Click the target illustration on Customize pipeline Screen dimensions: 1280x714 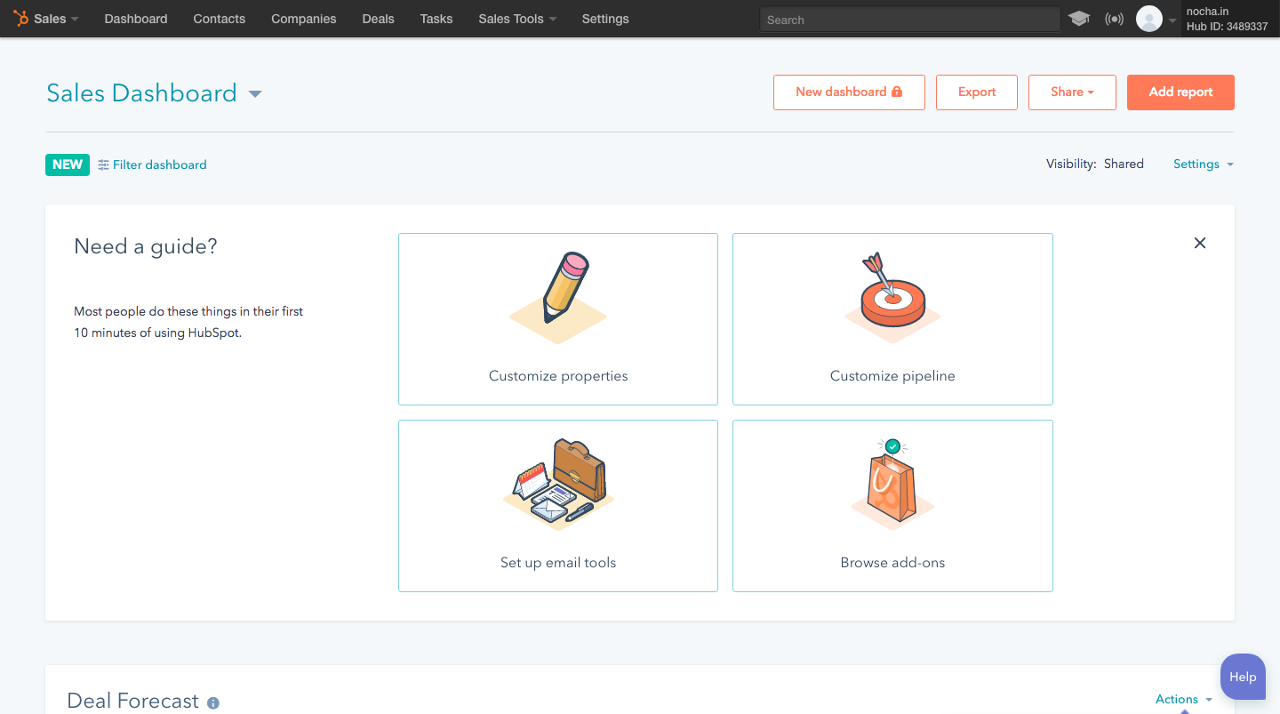[892, 296]
